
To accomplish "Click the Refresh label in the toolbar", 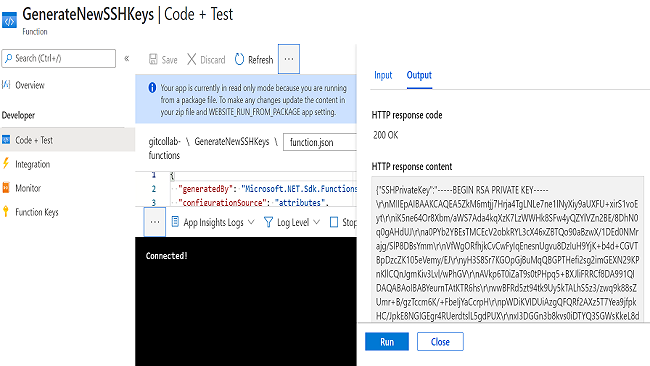I will click(x=260, y=60).
